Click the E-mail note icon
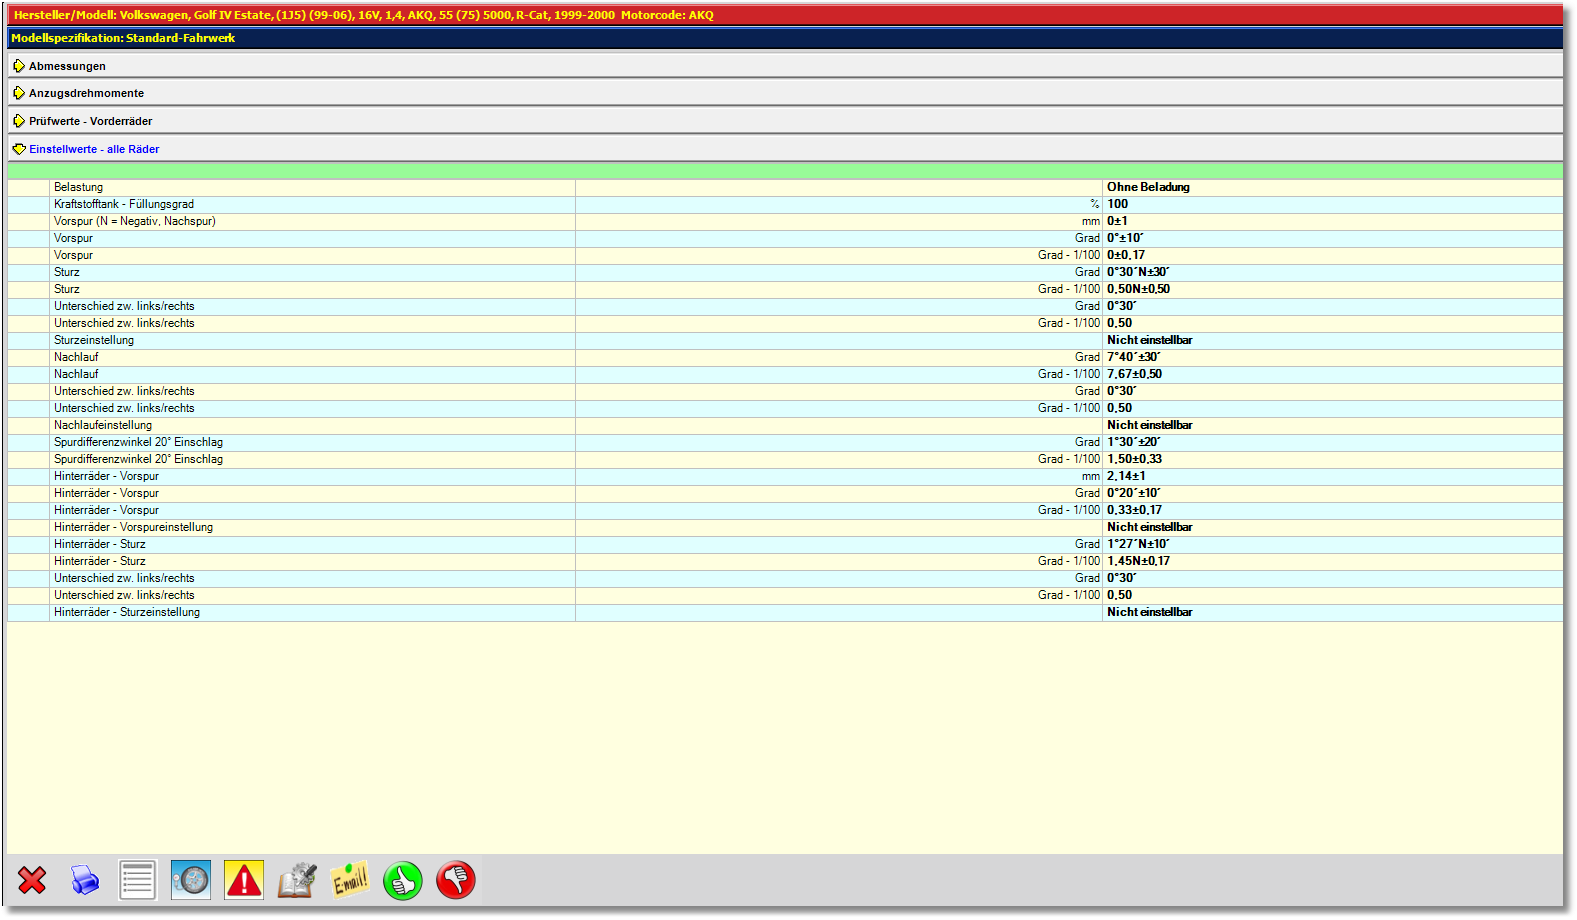This screenshot has width=1577, height=920. click(x=350, y=880)
